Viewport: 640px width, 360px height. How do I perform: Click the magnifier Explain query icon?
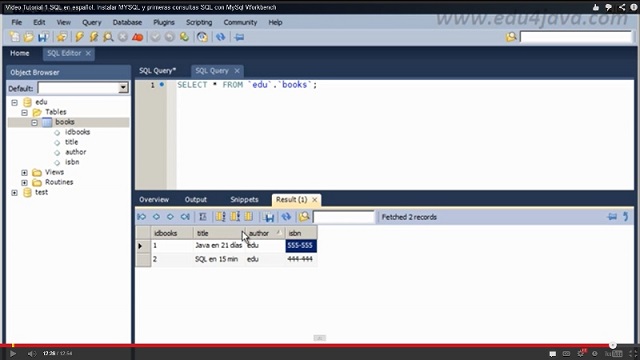[x=108, y=37]
